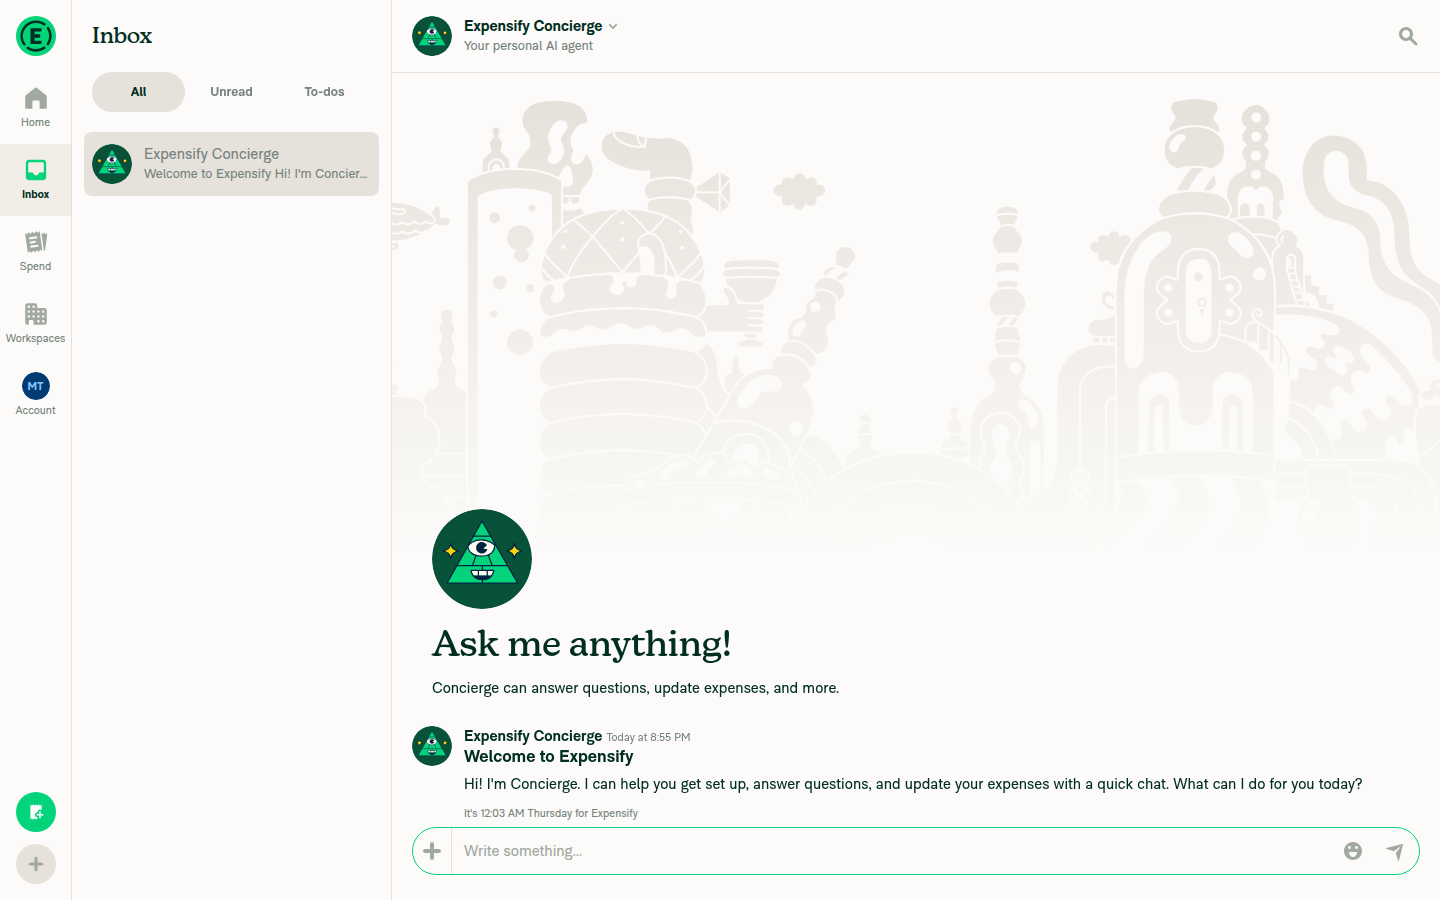The height and width of the screenshot is (900, 1440).
Task: Expand the Expensify Concierge header dropdown chevron
Action: (x=613, y=26)
